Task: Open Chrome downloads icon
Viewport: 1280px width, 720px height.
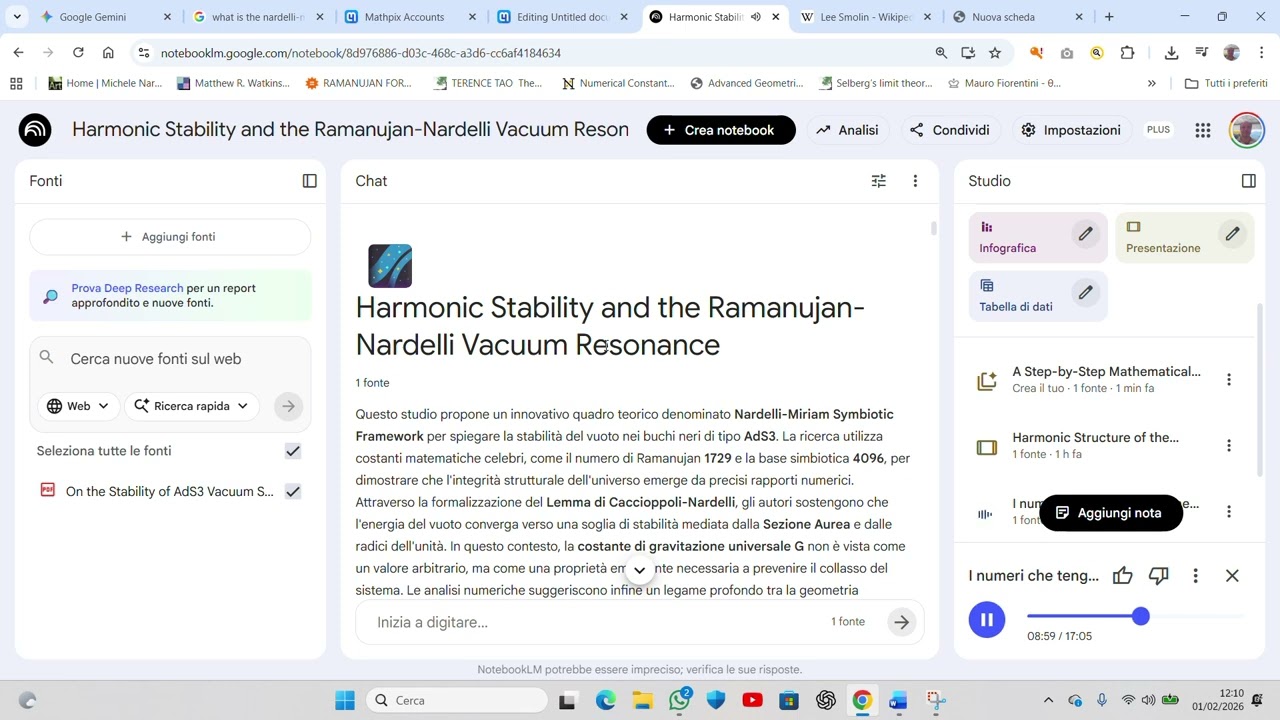Action: 1171,53
